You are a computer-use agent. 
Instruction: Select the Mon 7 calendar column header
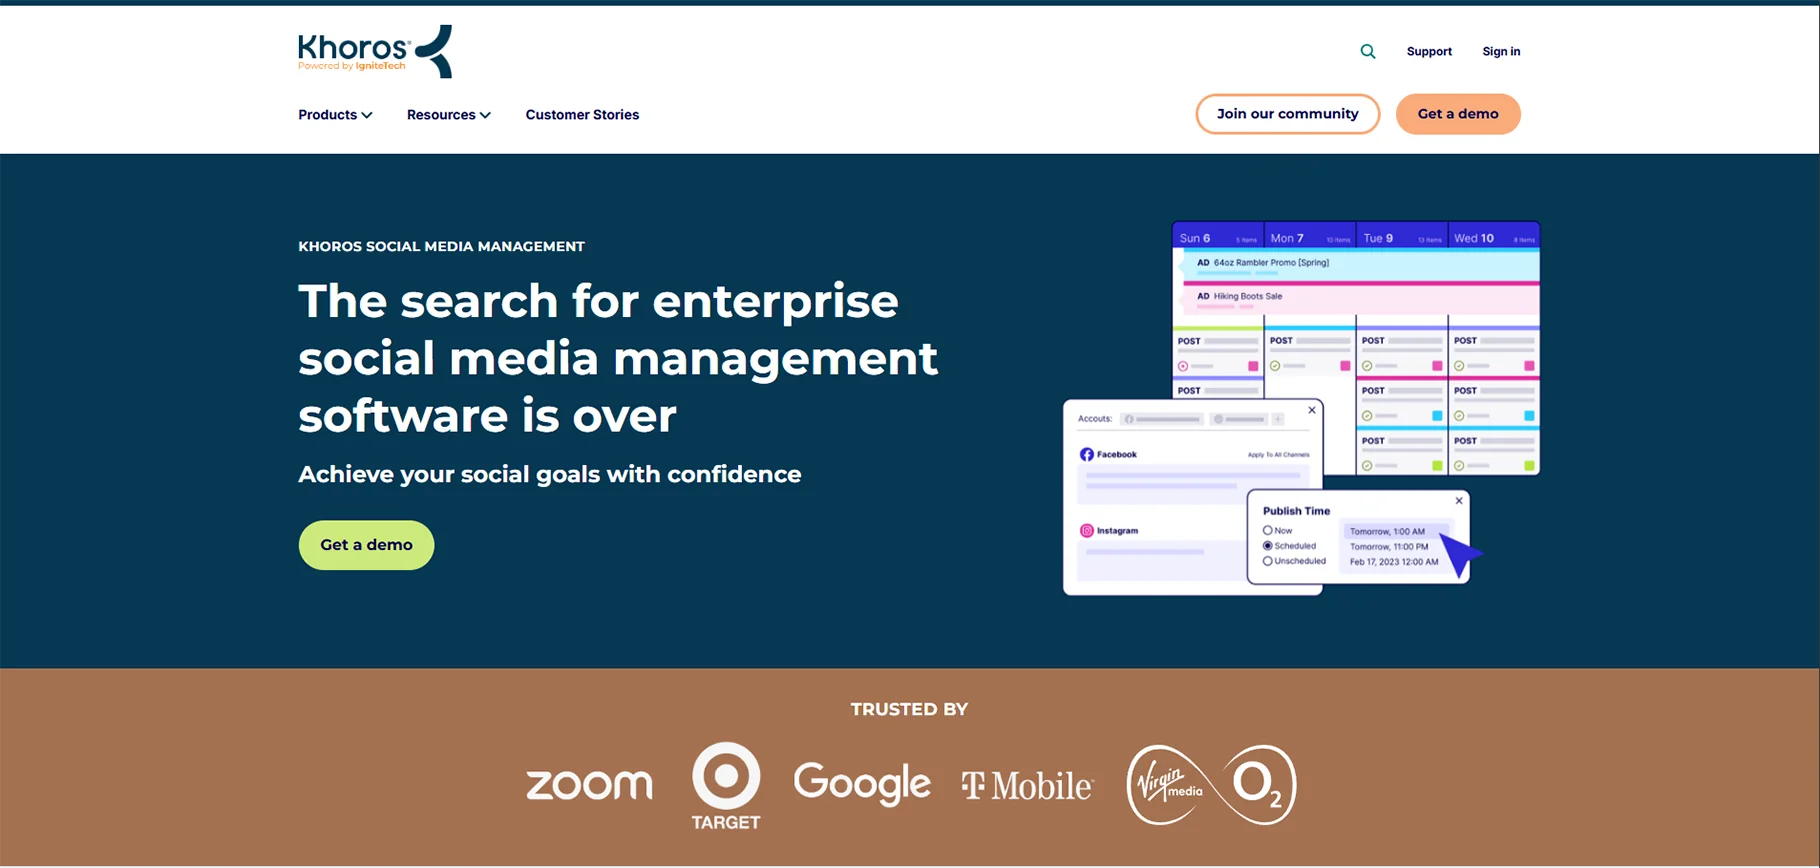pyautogui.click(x=1310, y=238)
